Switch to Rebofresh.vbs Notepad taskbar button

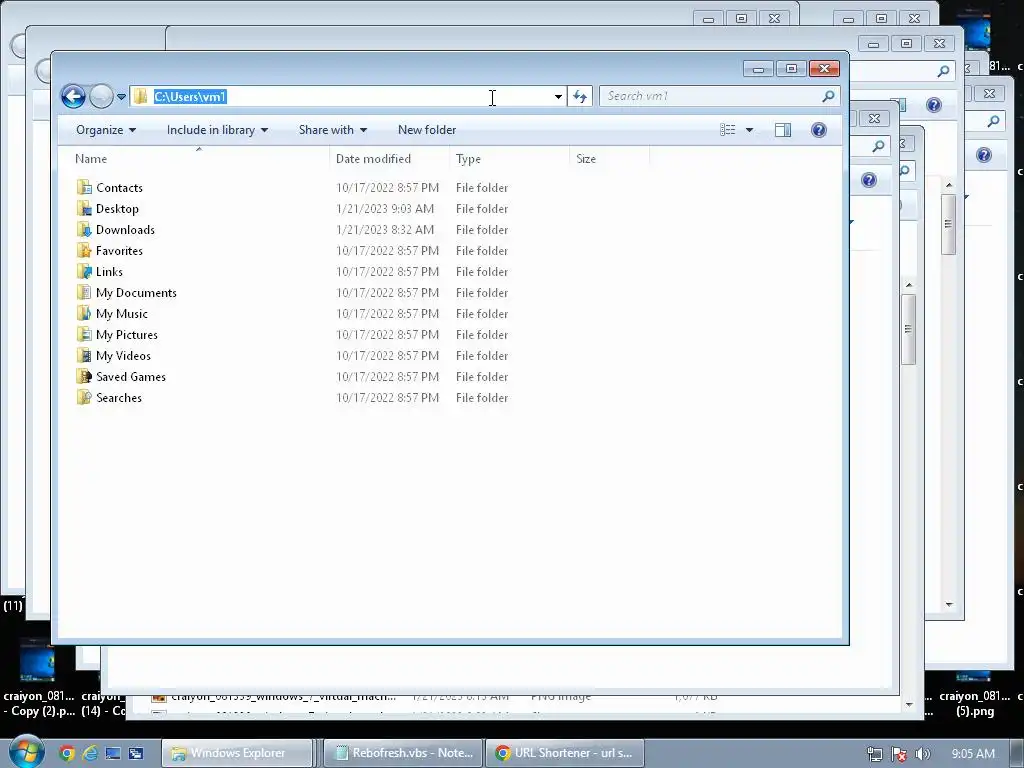tap(403, 753)
